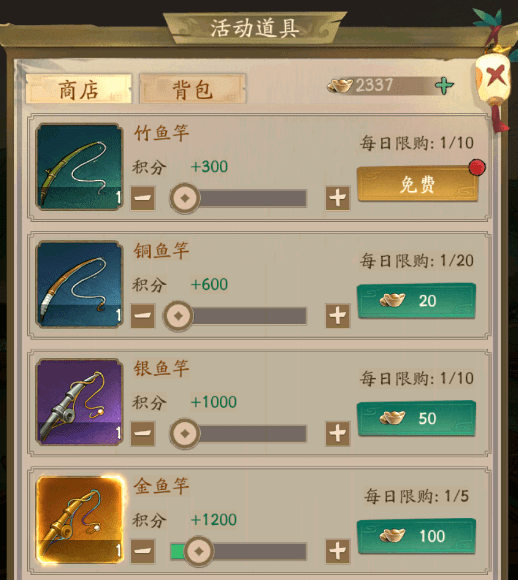Image resolution: width=518 pixels, height=580 pixels.
Task: Decrease 金鱼竿 quantity with the minus
Action: (143, 551)
